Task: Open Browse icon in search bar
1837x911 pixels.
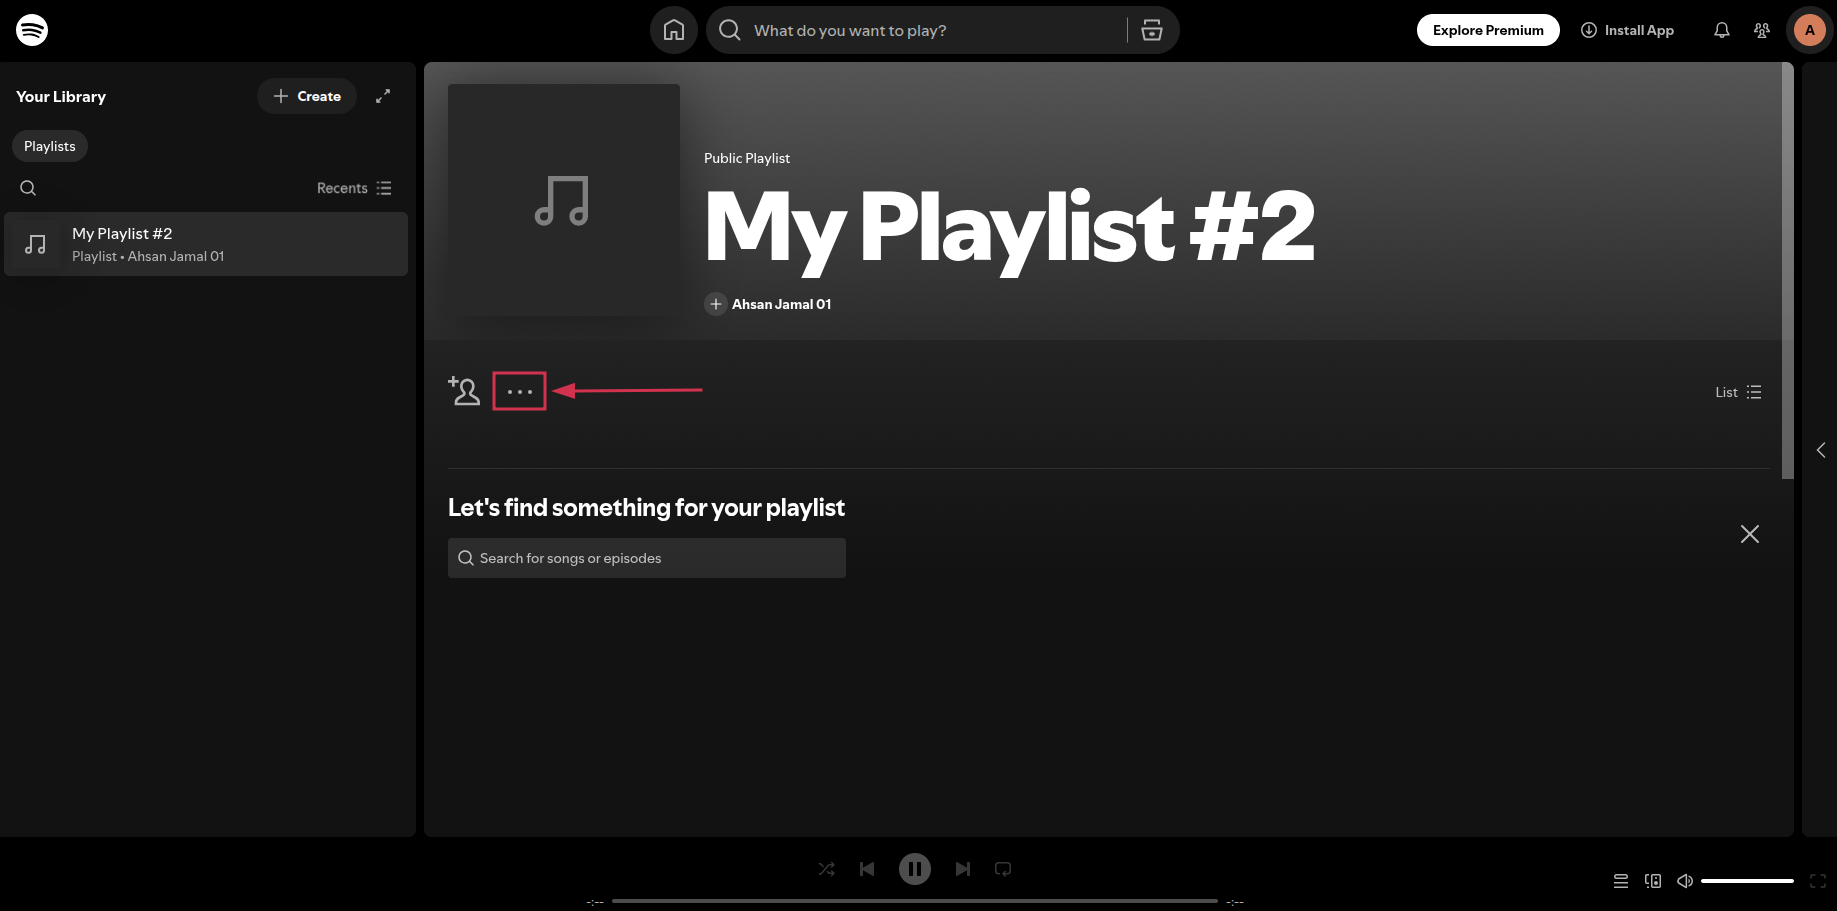Action: [x=1152, y=30]
